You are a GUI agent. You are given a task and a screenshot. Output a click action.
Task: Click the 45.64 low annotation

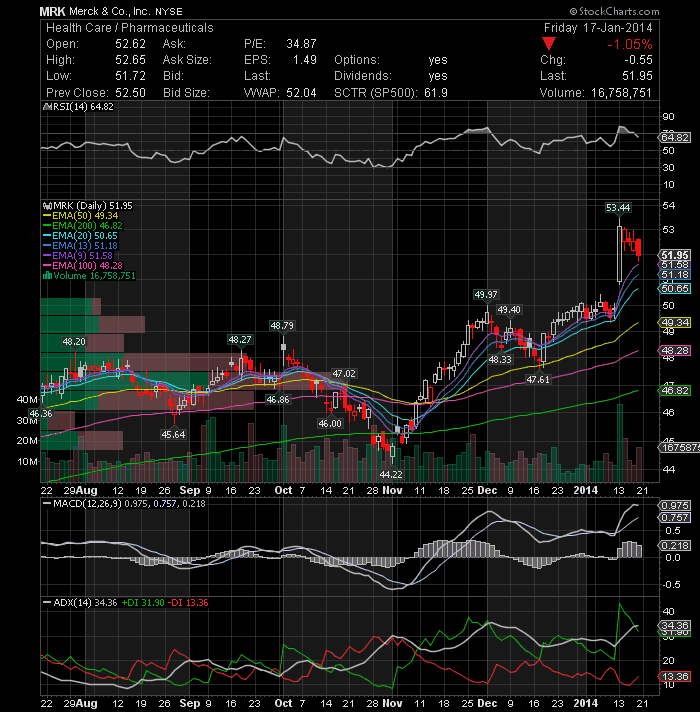173,435
